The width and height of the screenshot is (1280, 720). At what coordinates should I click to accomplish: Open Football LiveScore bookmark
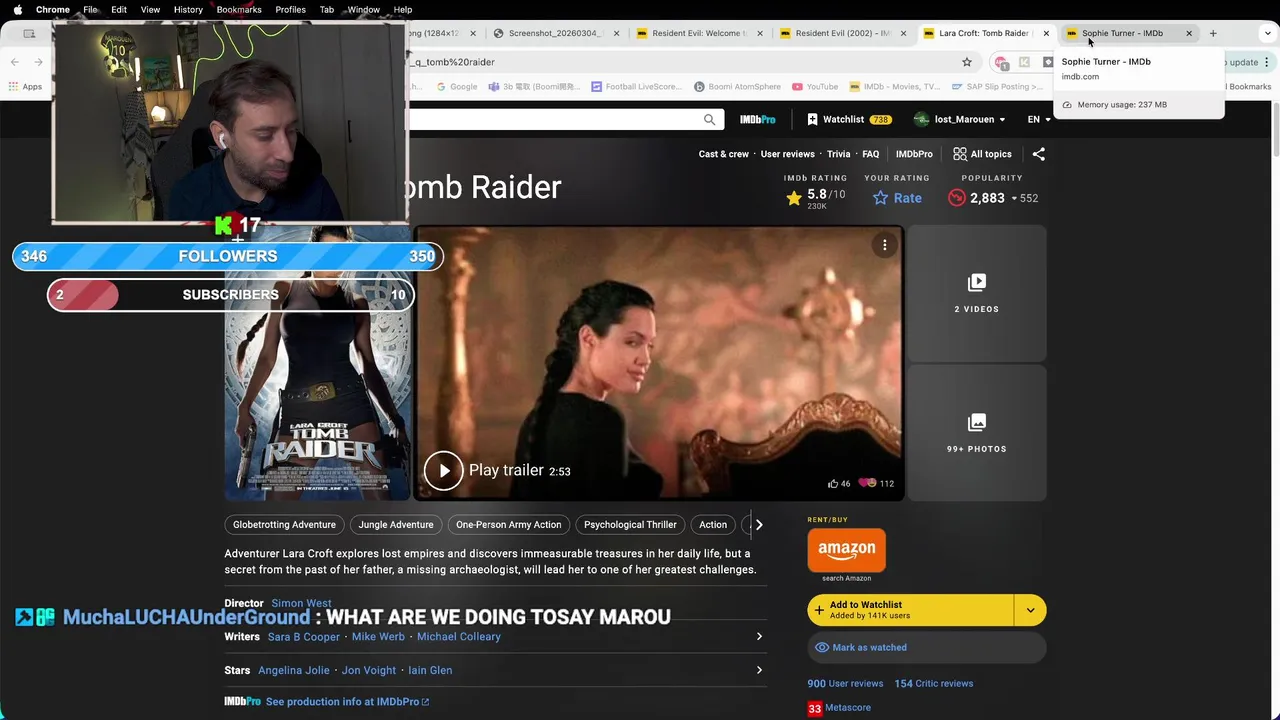point(636,87)
